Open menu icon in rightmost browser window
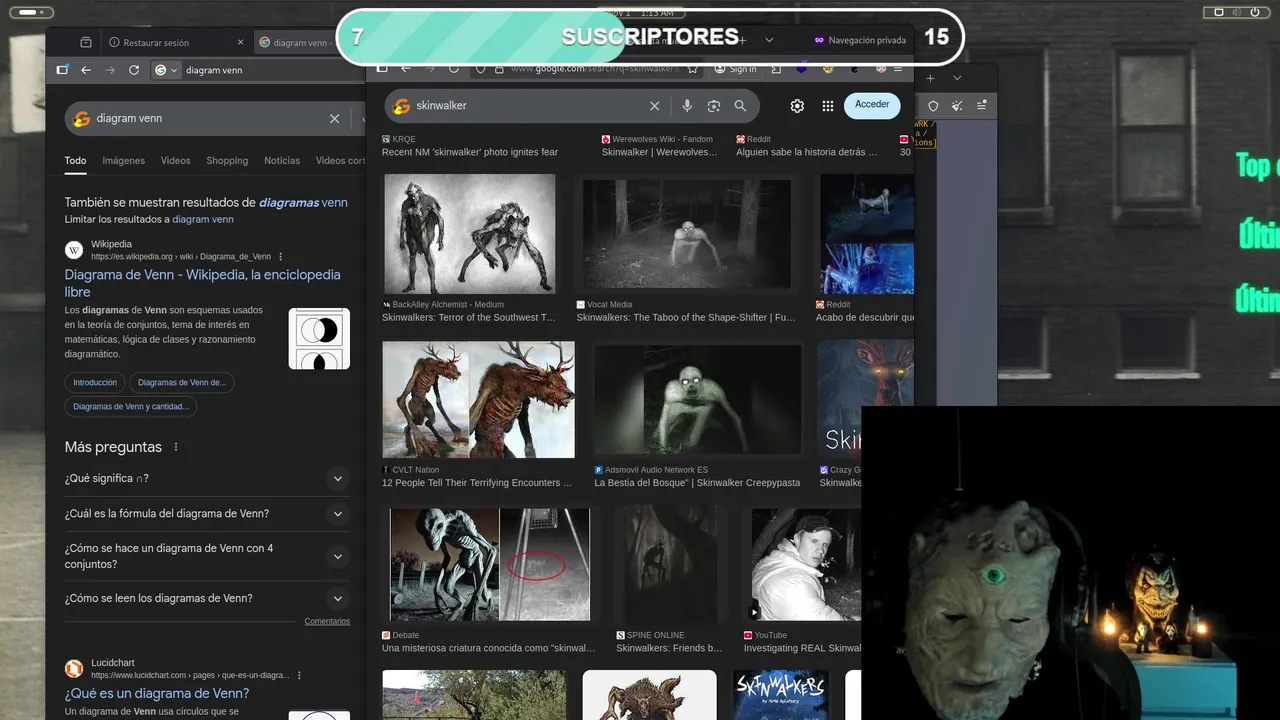 click(x=982, y=105)
